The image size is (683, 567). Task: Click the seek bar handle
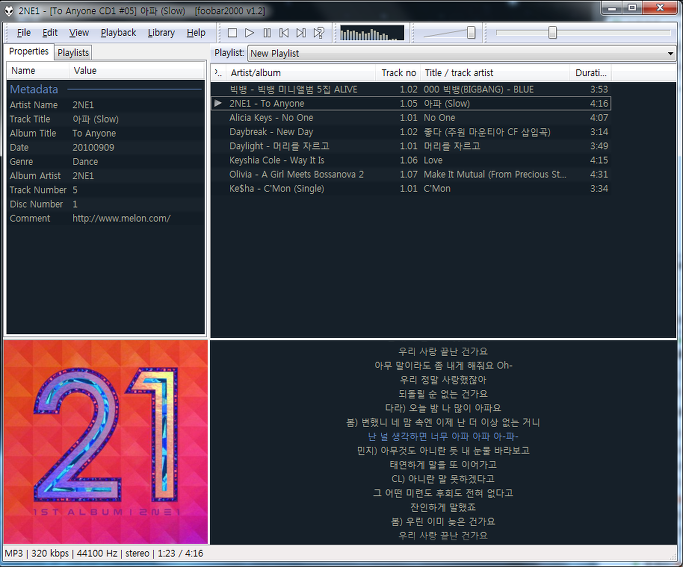coord(552,33)
